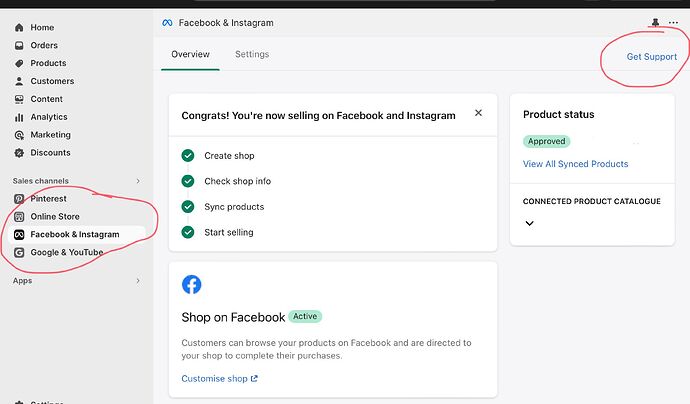Click the Create shop green checkmark
This screenshot has width=690, height=404.
187,156
